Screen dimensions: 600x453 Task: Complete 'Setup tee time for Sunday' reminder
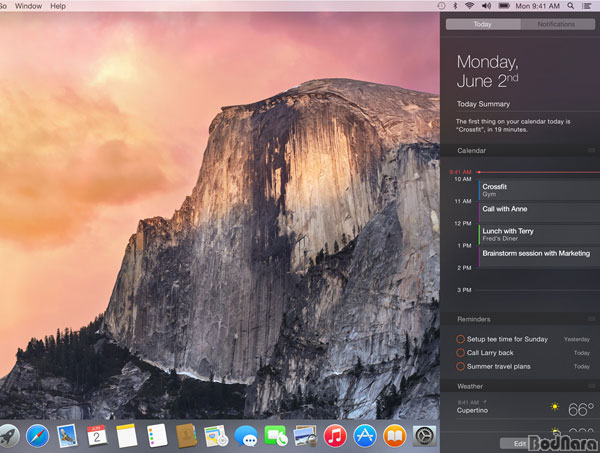(x=460, y=339)
